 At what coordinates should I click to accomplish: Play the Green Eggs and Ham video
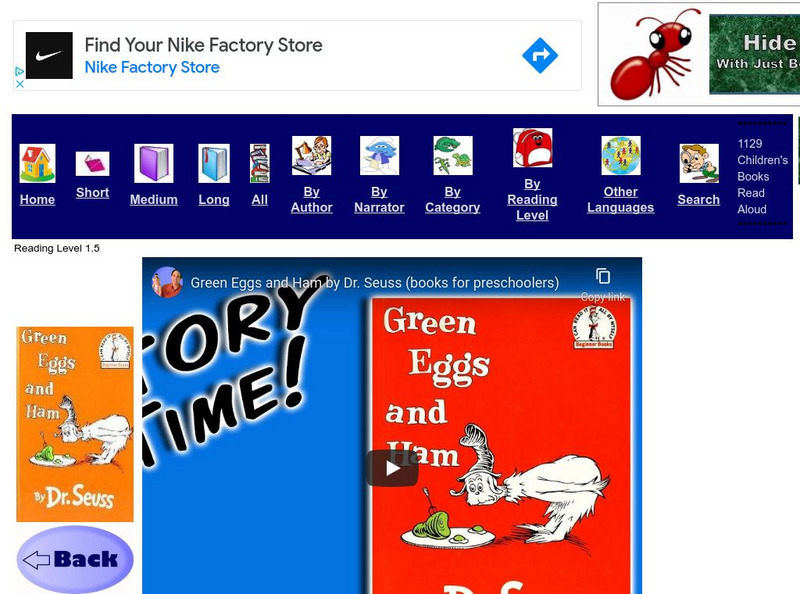(x=392, y=468)
